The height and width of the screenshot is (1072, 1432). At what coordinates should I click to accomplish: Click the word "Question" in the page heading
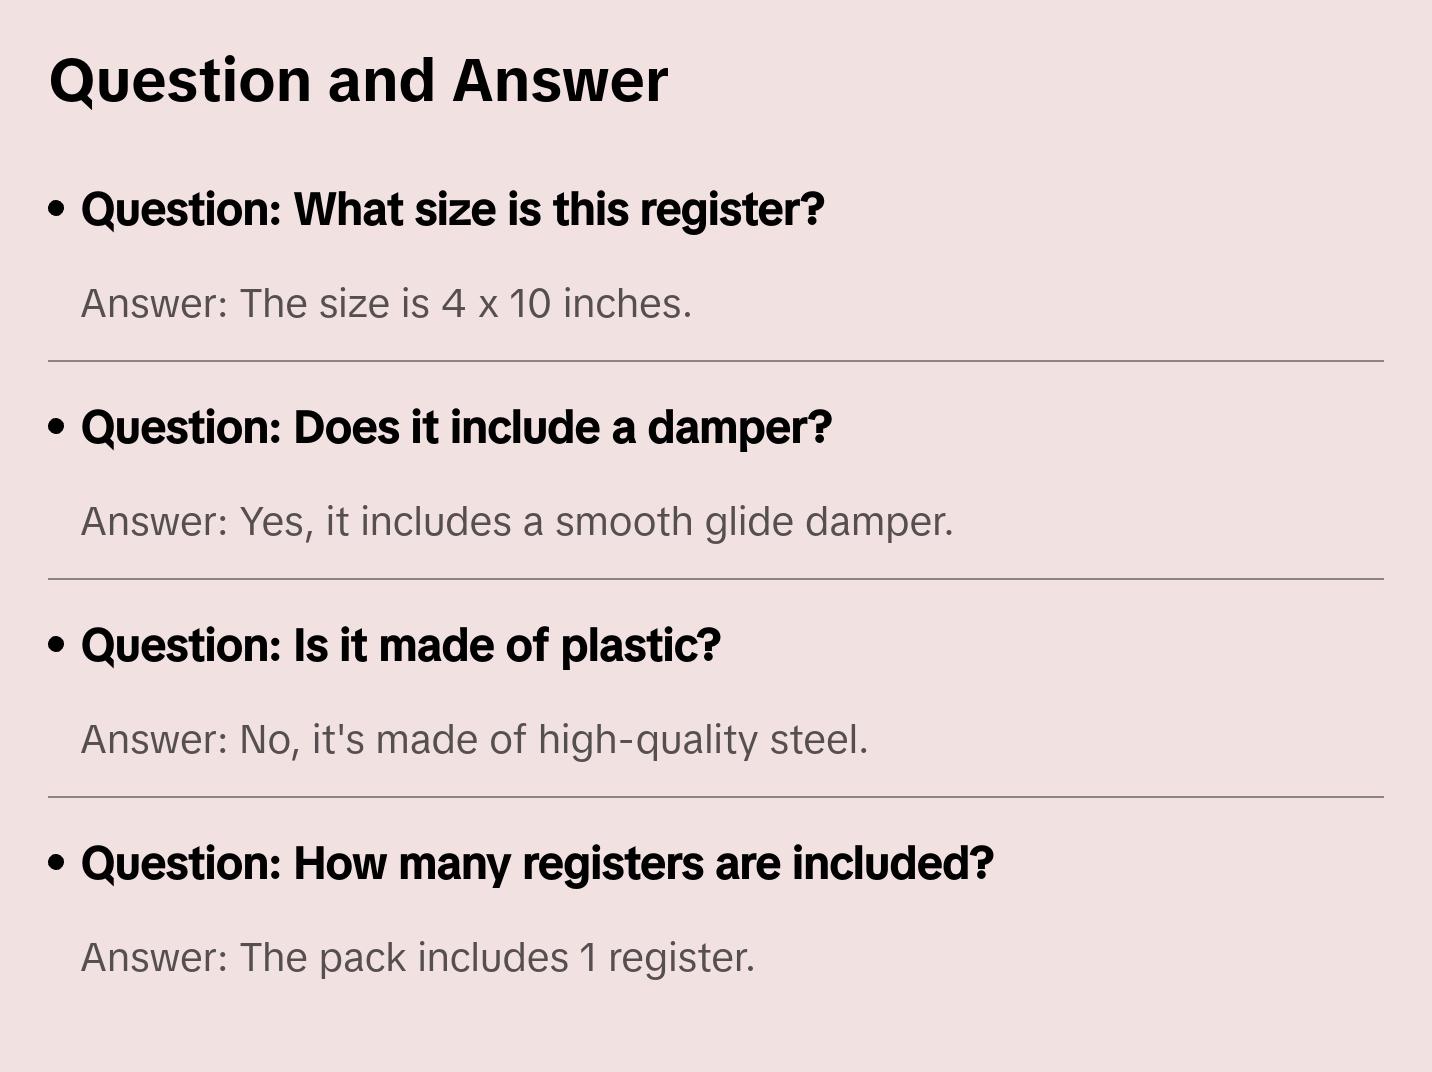click(x=180, y=80)
